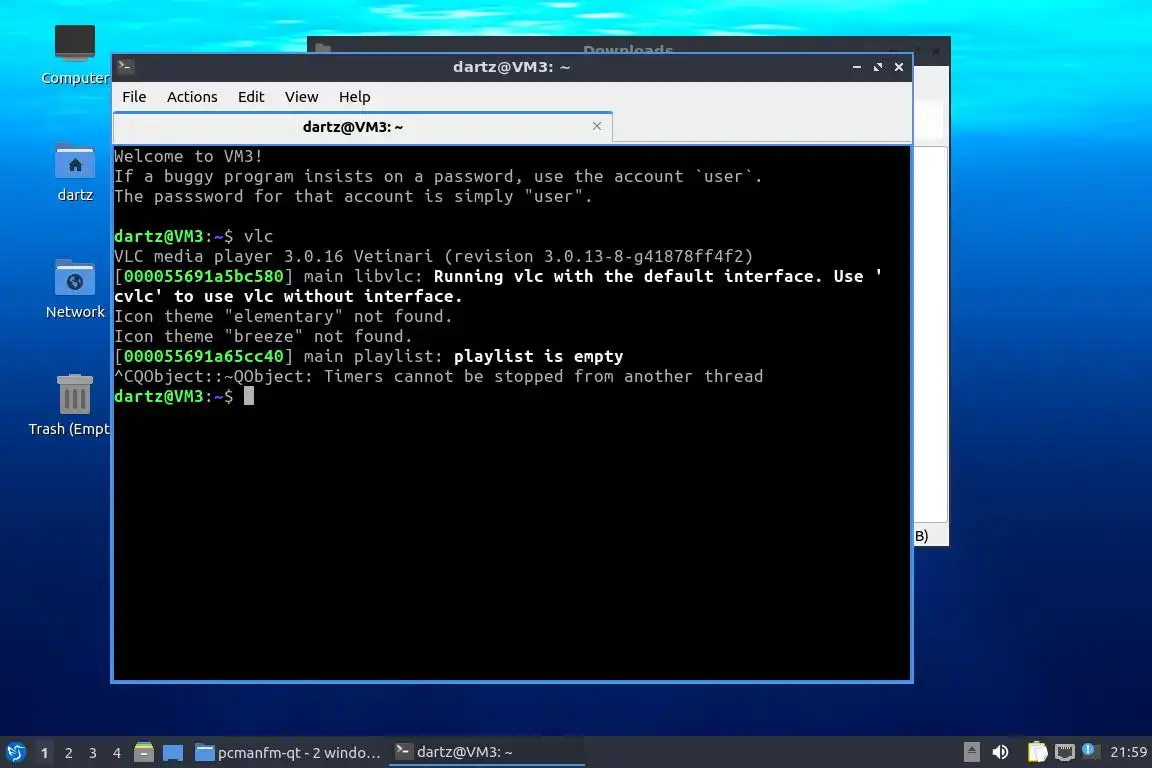The height and width of the screenshot is (768, 1152).
Task: Click 'Icon theme "breeze" not found.' line
Action: coord(263,337)
